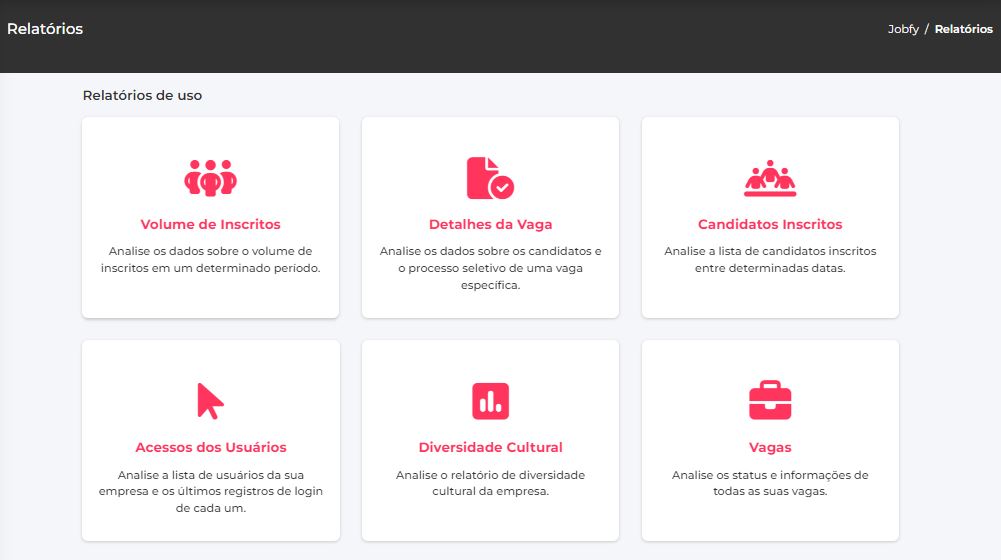Click the document checkmark Detalhes da Vaga icon

click(x=490, y=178)
